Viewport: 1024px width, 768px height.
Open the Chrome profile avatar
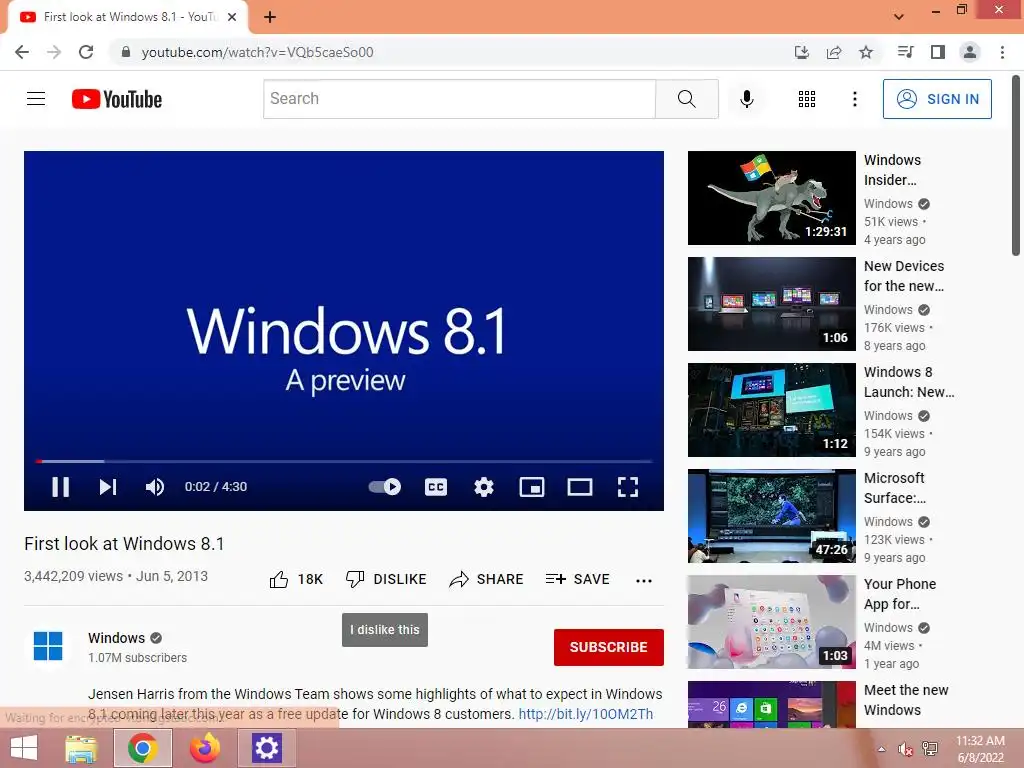(x=970, y=52)
